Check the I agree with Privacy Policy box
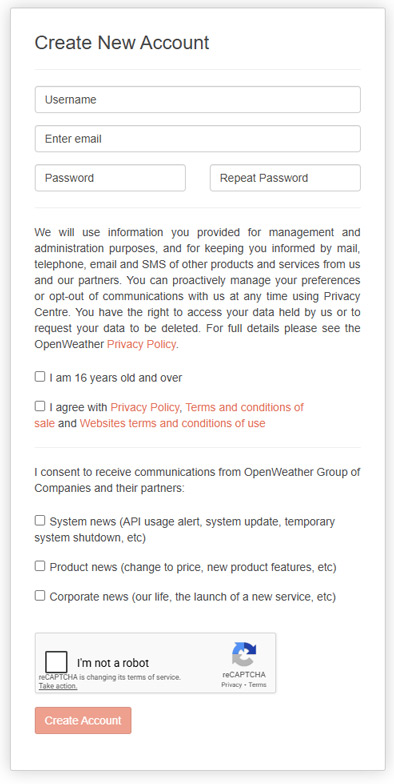The width and height of the screenshot is (394, 784). [40, 406]
